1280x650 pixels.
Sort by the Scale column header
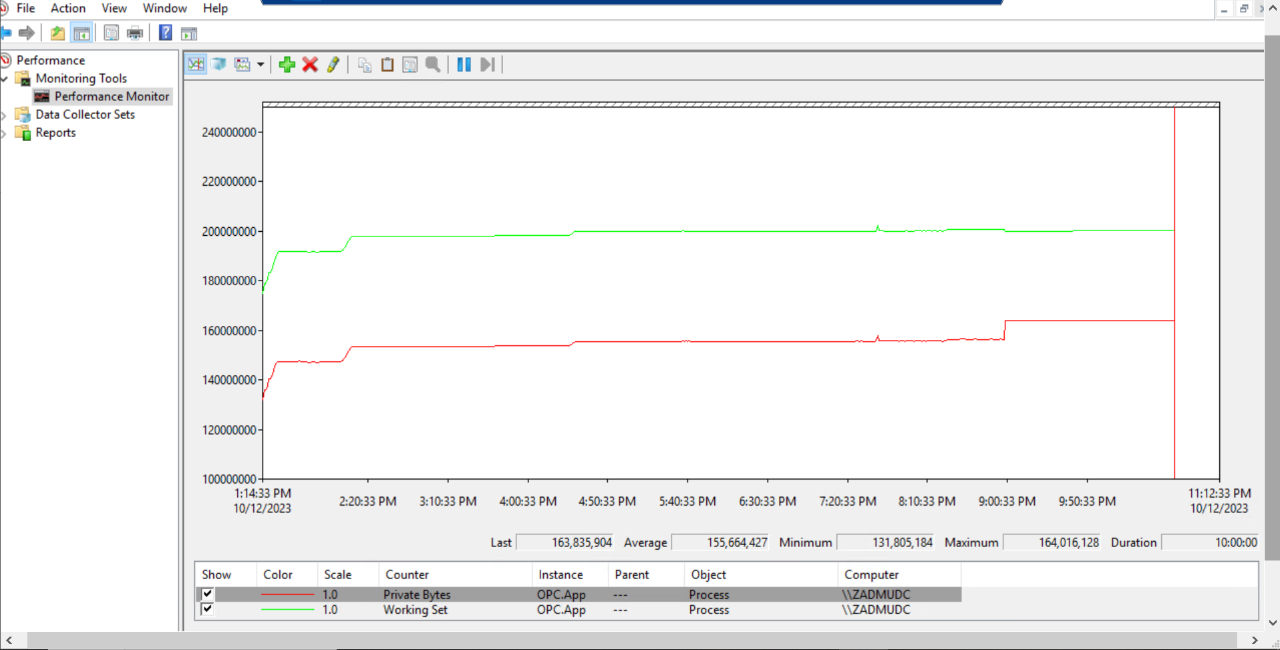click(348, 575)
